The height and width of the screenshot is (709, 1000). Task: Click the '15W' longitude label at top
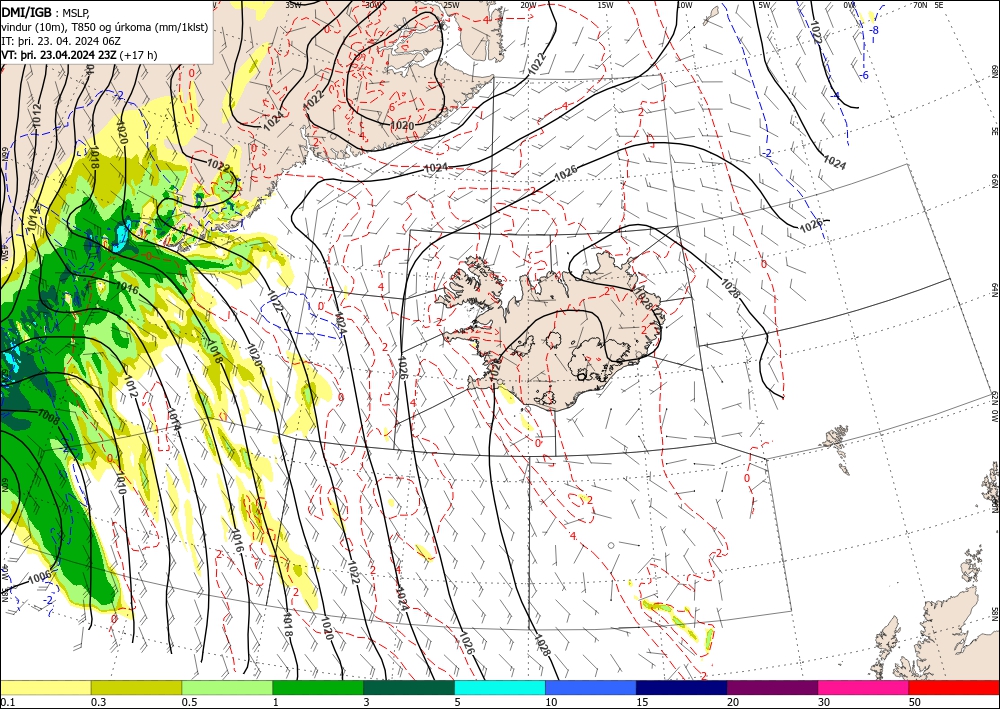(606, 5)
